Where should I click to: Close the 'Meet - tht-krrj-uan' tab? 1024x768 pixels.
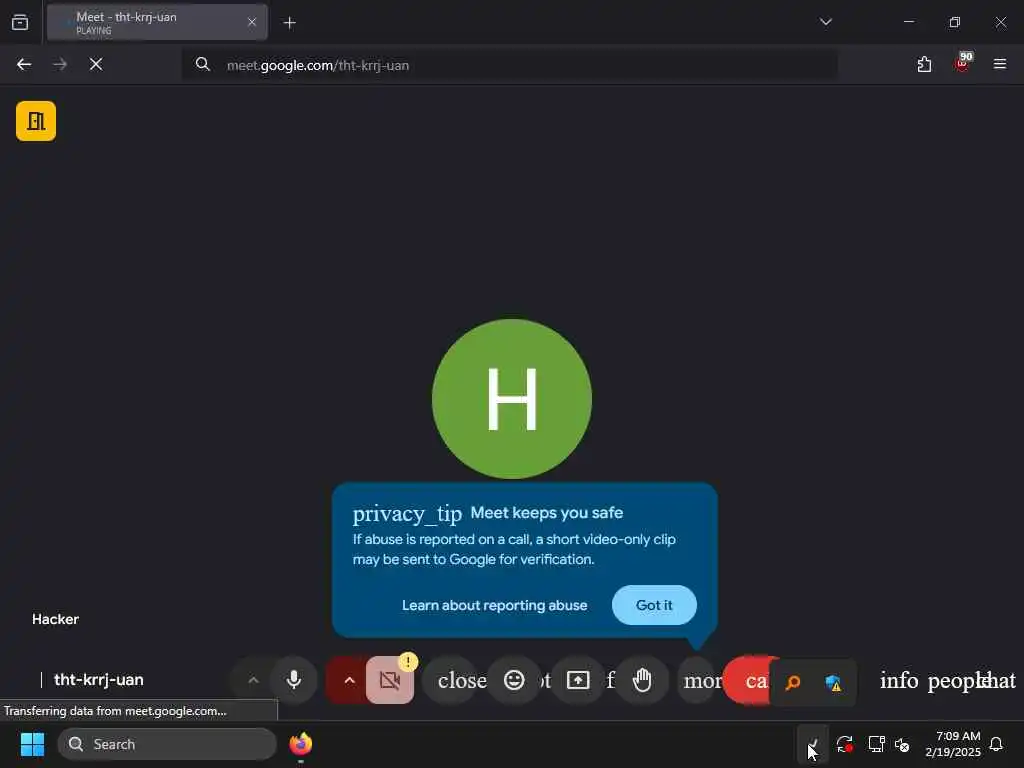point(252,22)
